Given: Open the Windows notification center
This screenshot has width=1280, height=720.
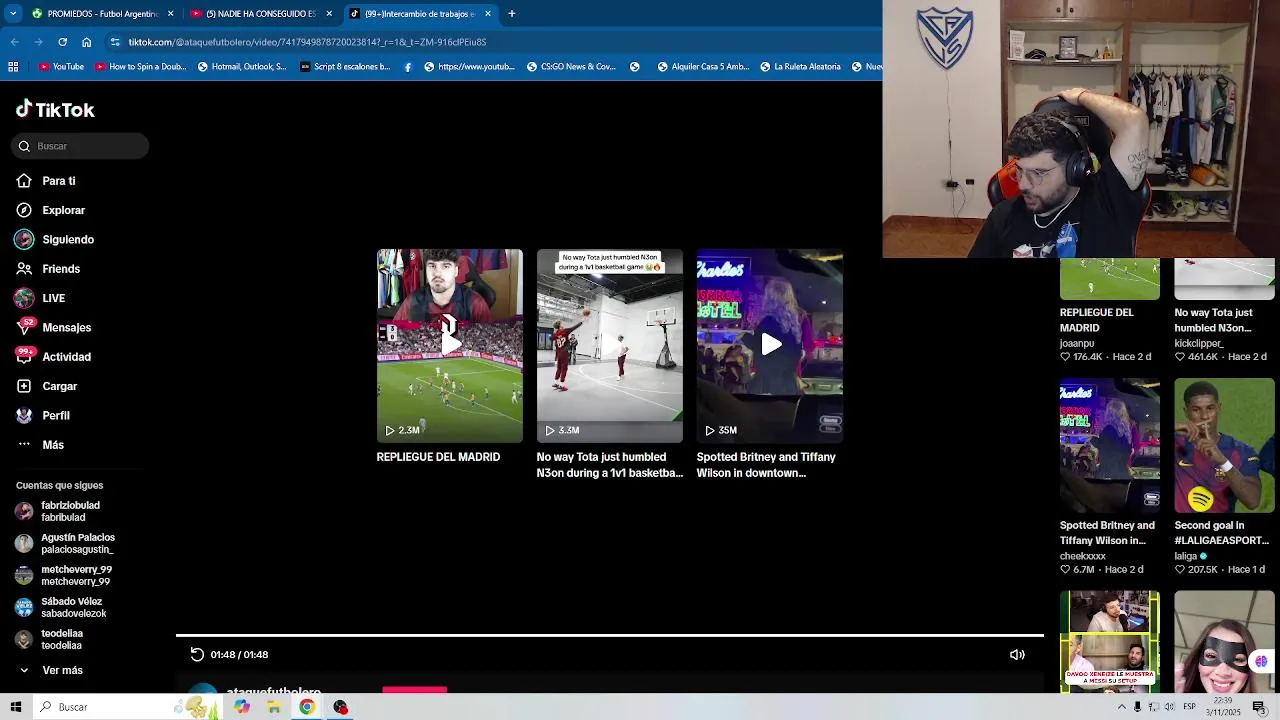Looking at the screenshot, I should pos(1259,707).
